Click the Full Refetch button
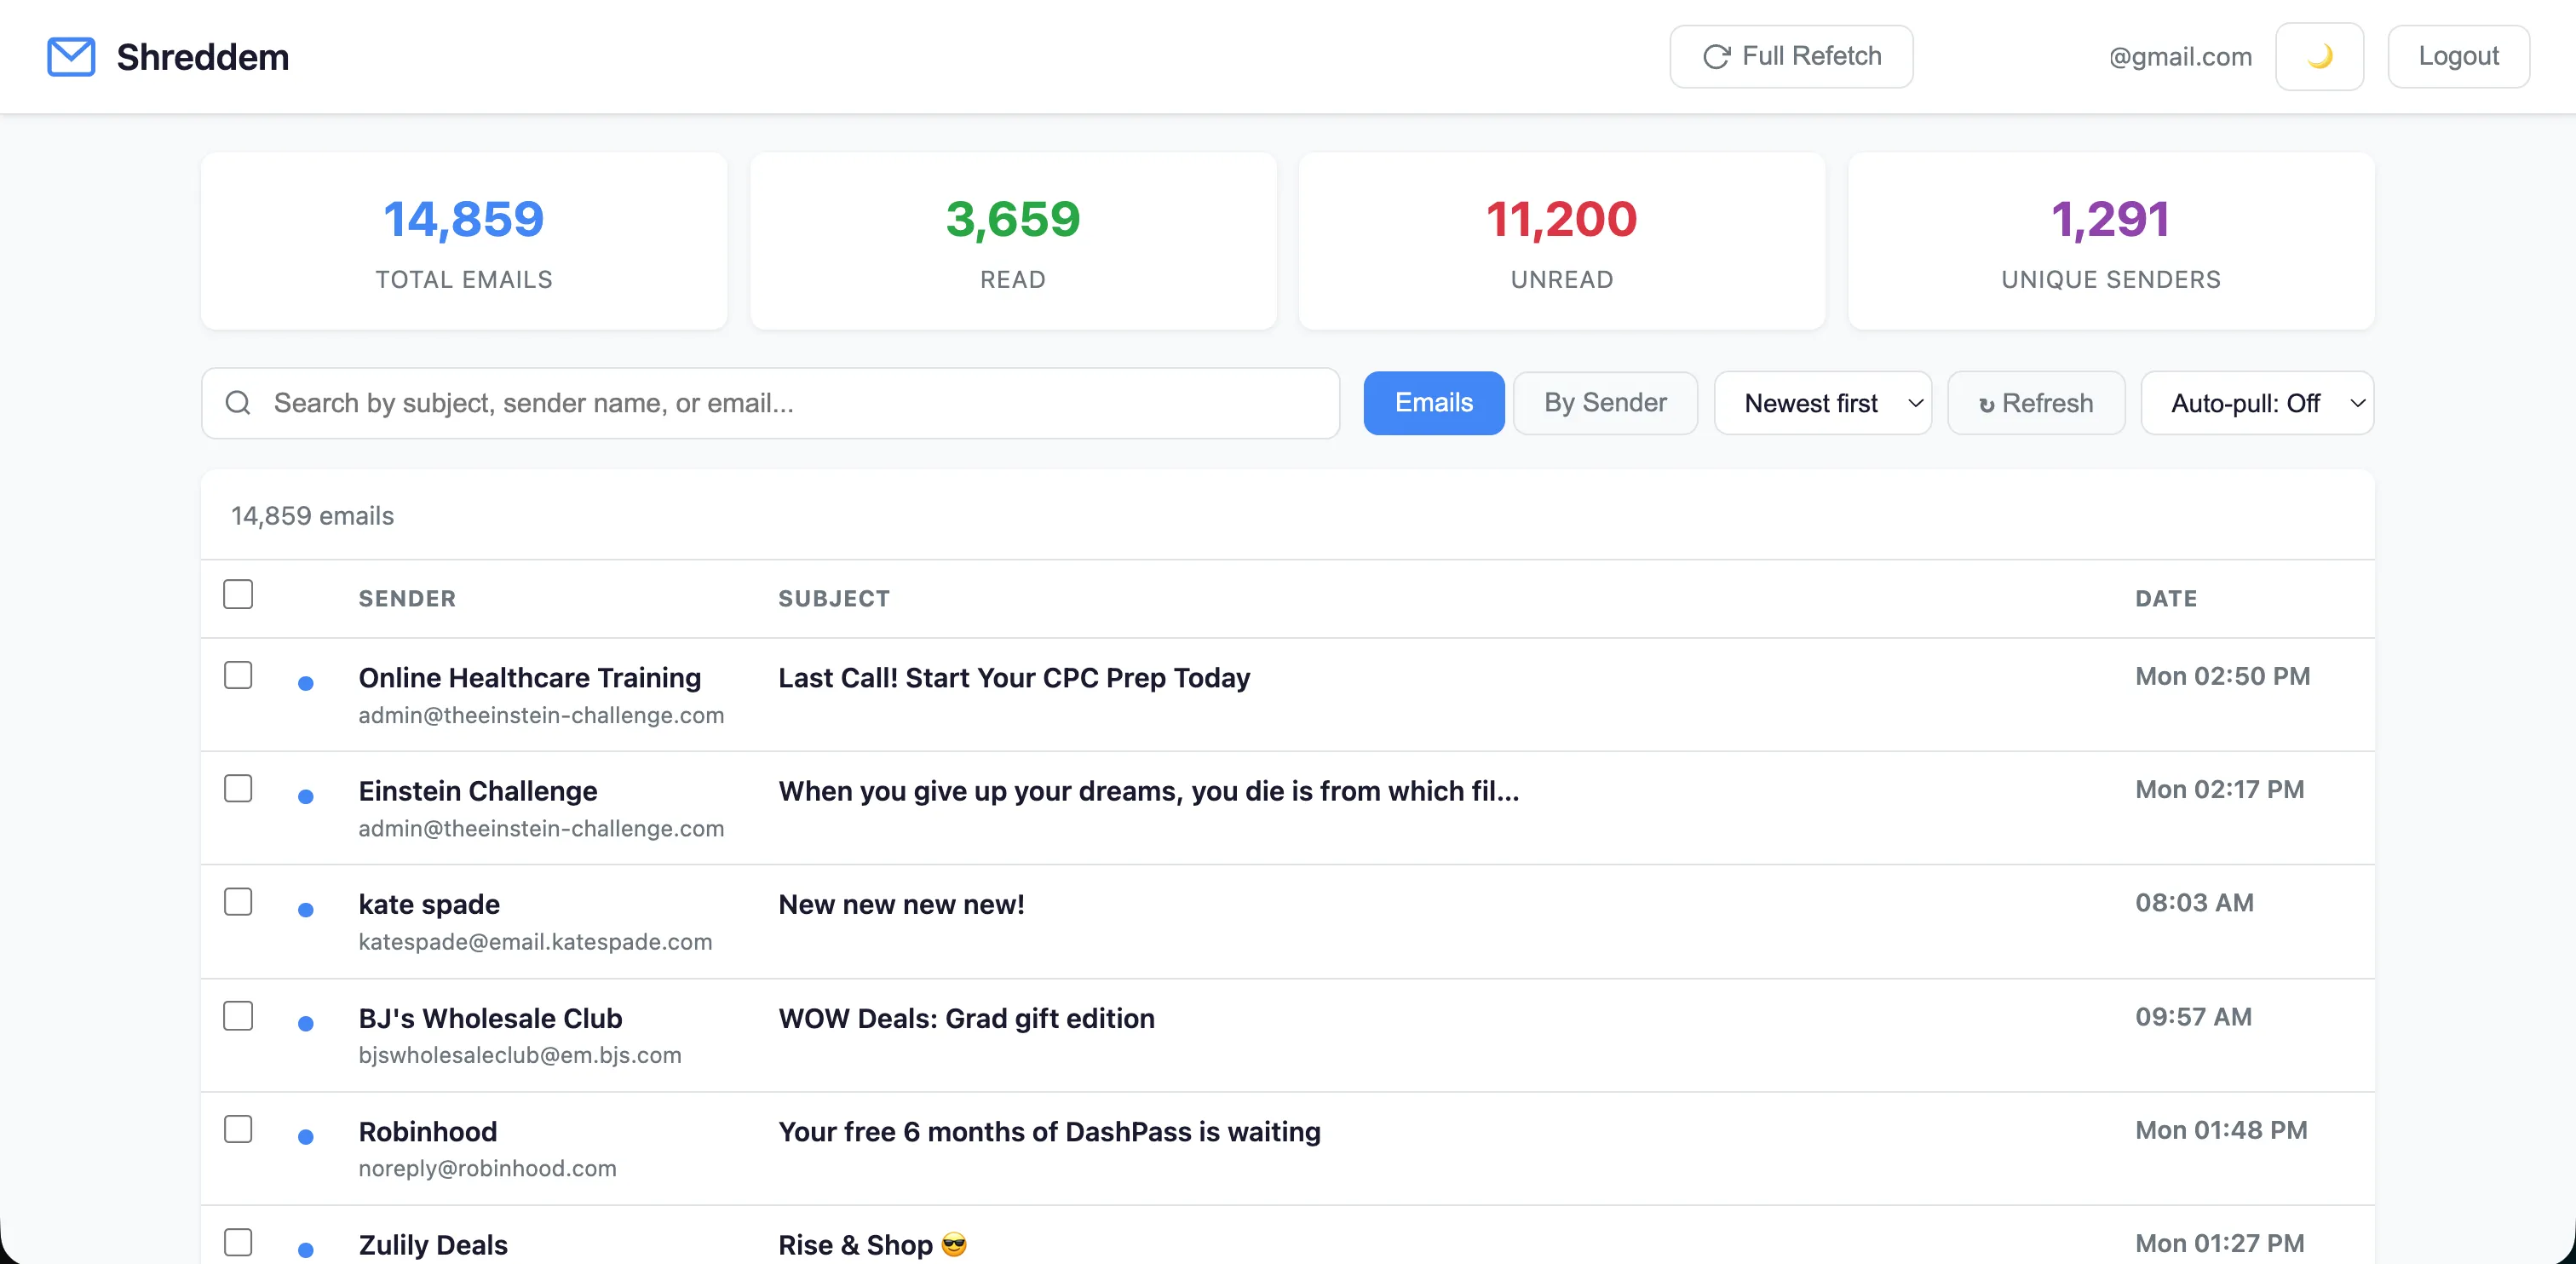2576x1264 pixels. (x=1791, y=57)
